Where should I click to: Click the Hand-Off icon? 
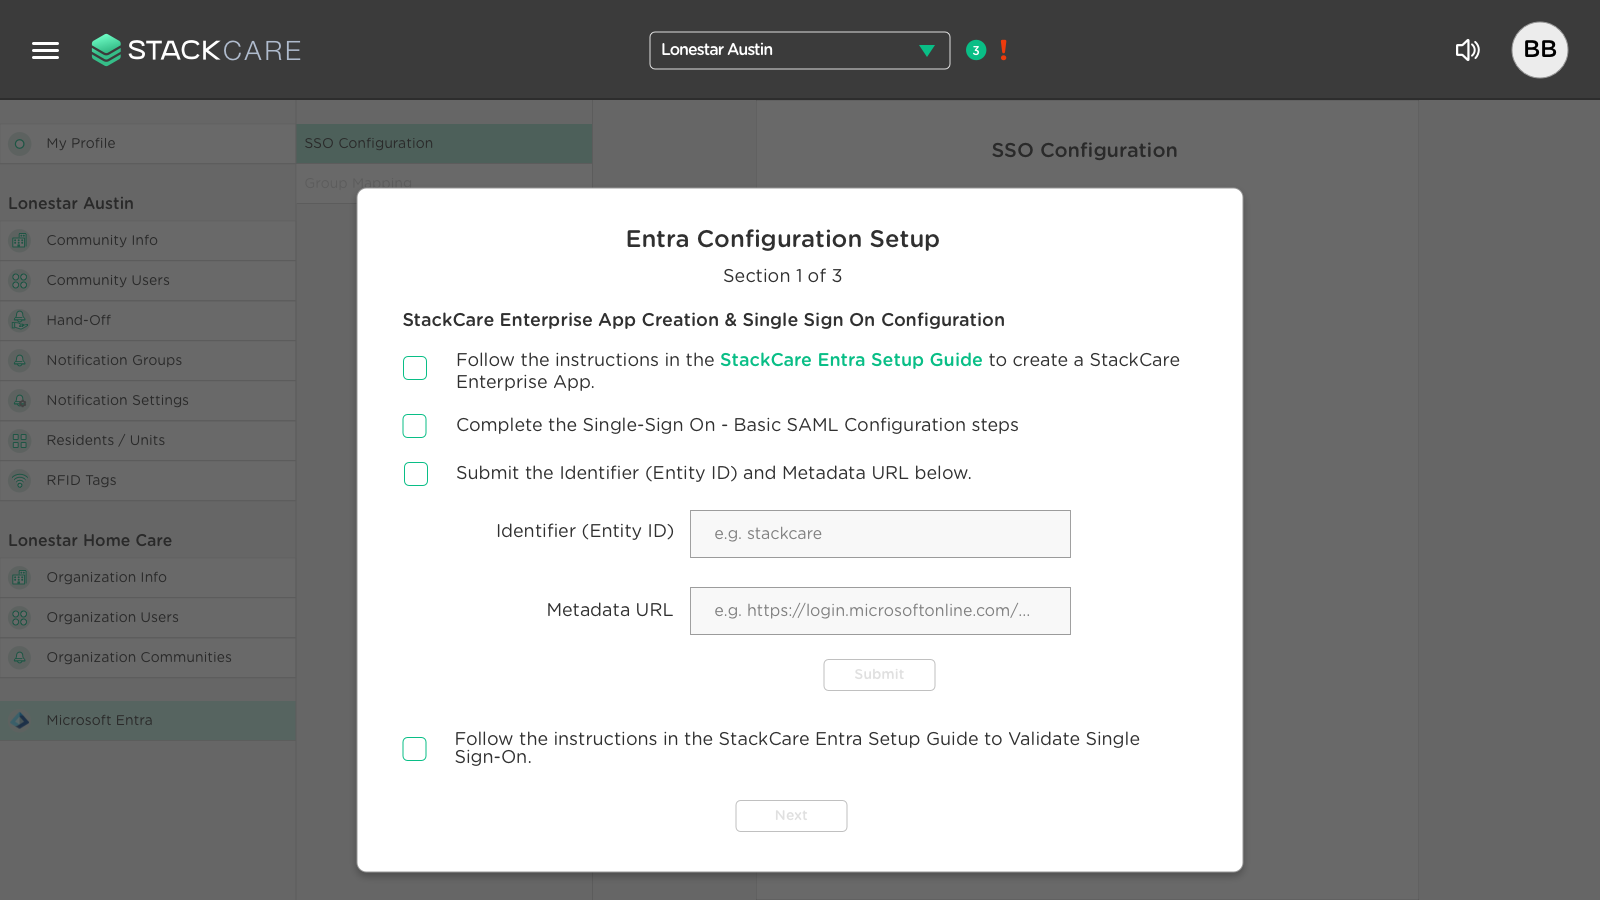[x=20, y=321]
